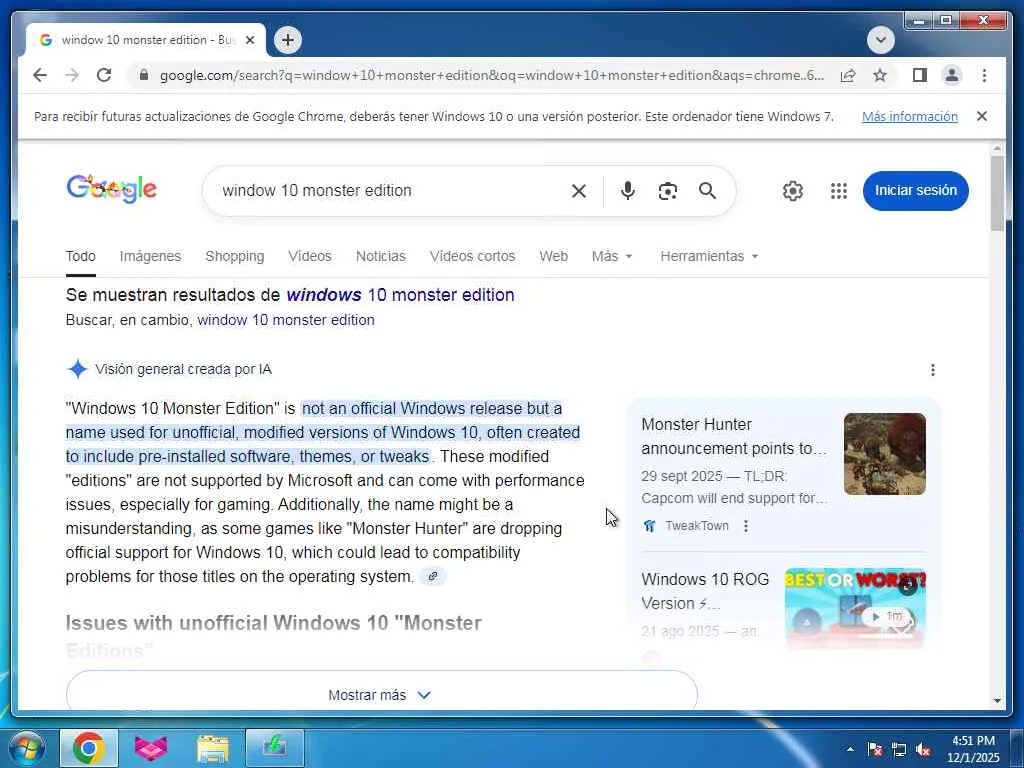Click the network tray icon
This screenshot has height=768, width=1024.
[x=899, y=749]
